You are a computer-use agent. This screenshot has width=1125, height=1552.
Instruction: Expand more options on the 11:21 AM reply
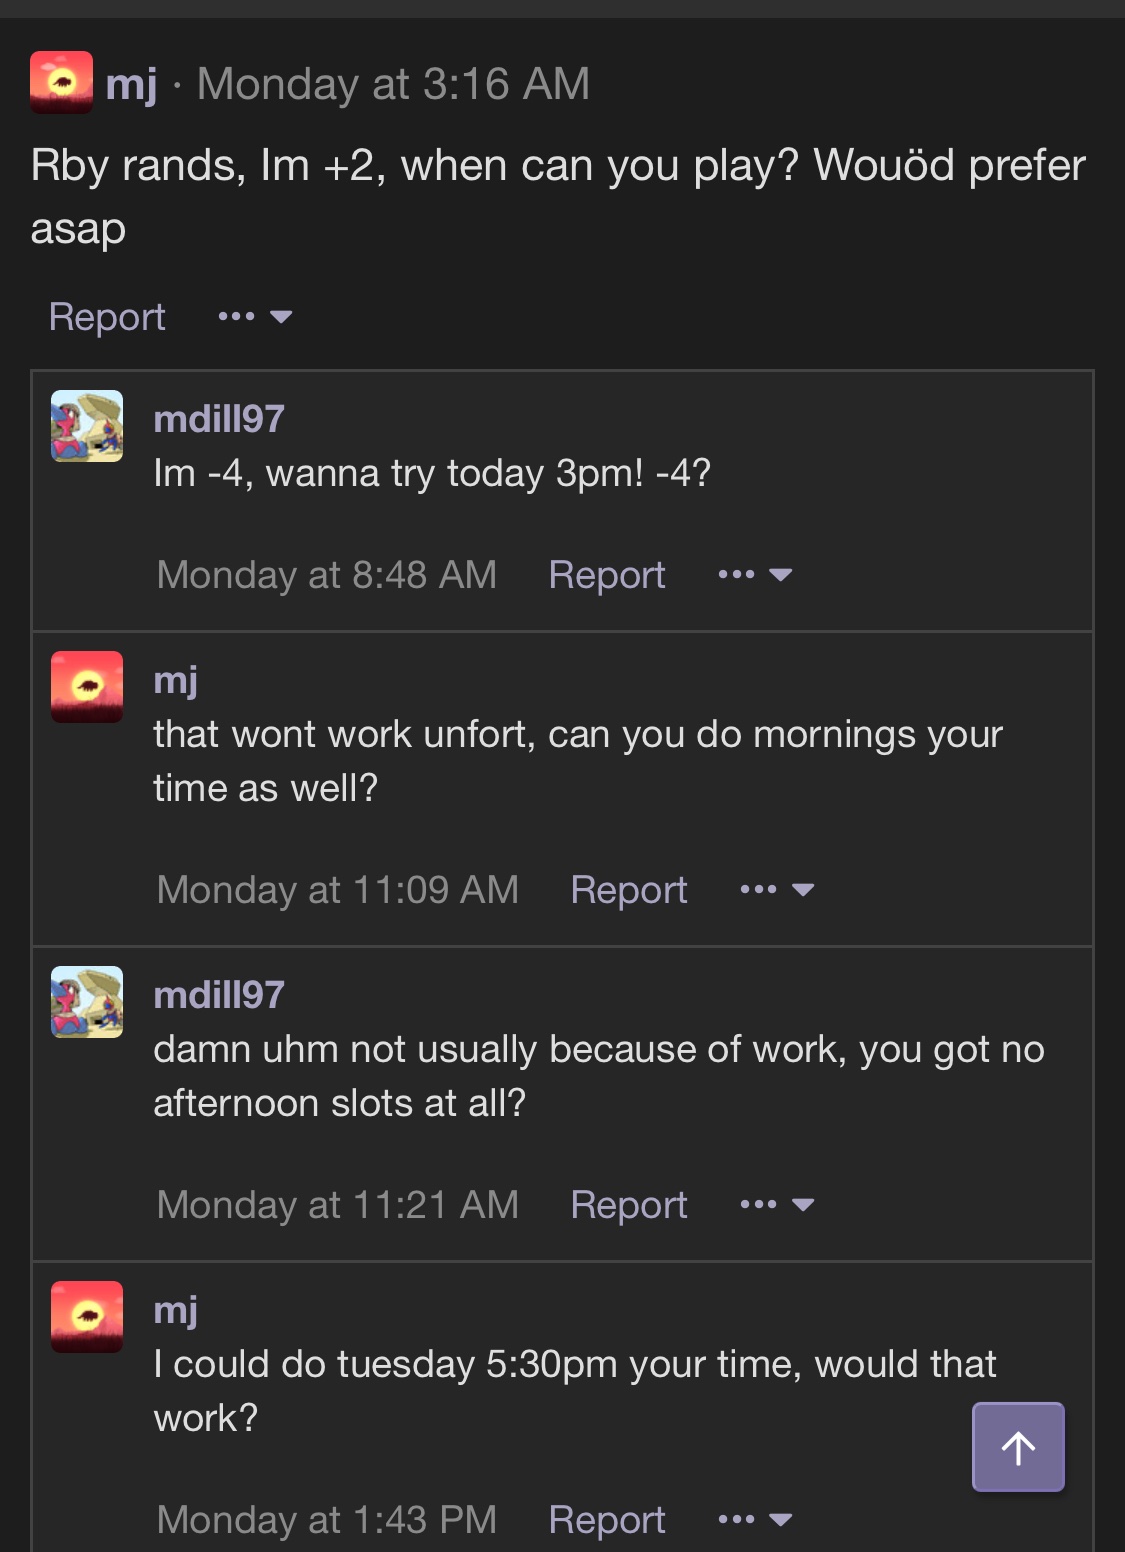click(x=777, y=1205)
